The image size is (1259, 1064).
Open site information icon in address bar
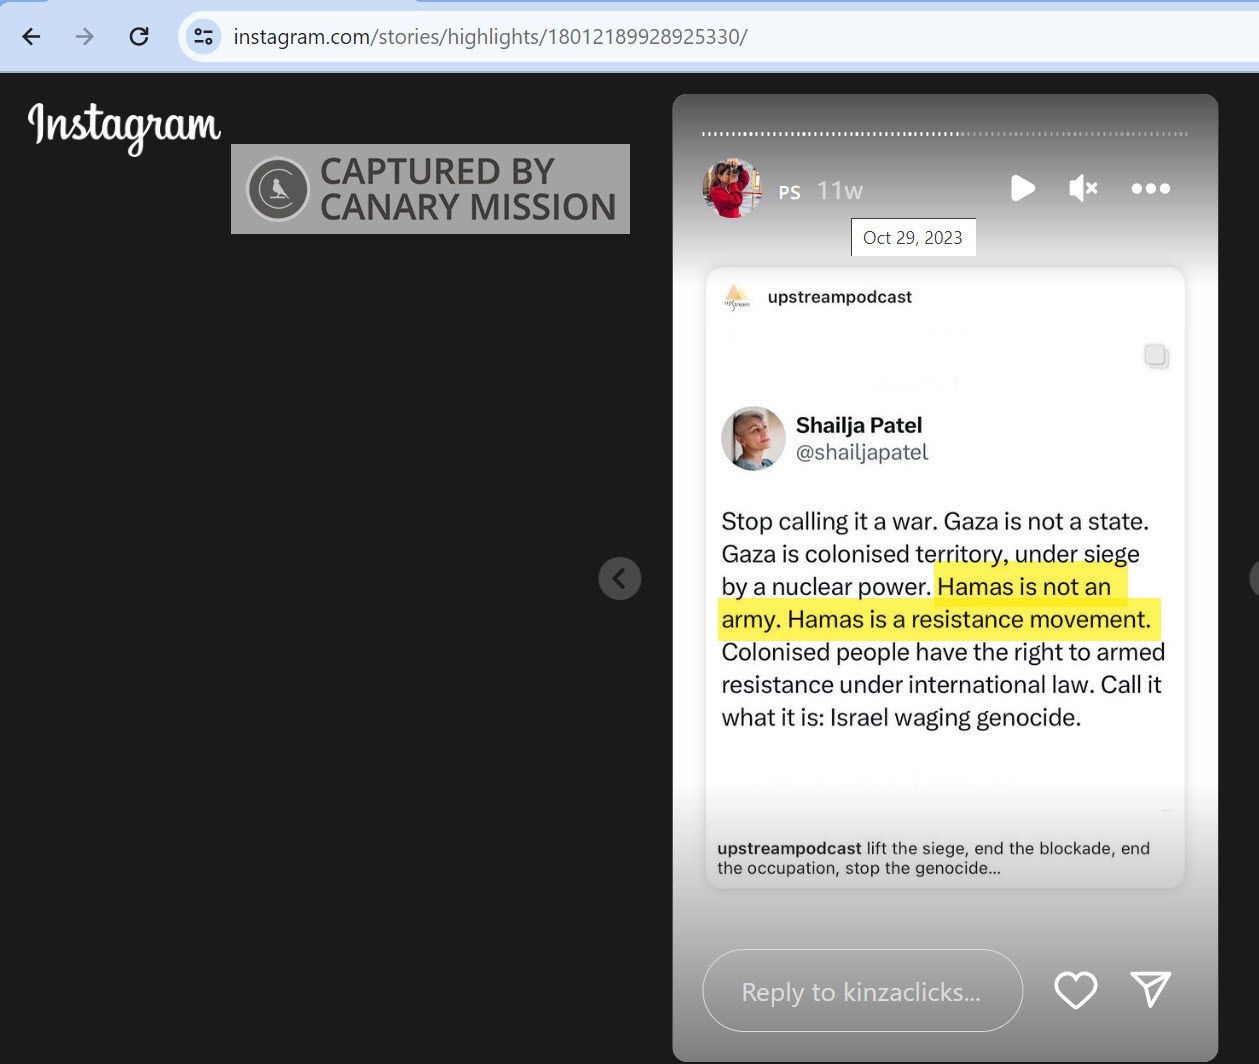tap(204, 37)
